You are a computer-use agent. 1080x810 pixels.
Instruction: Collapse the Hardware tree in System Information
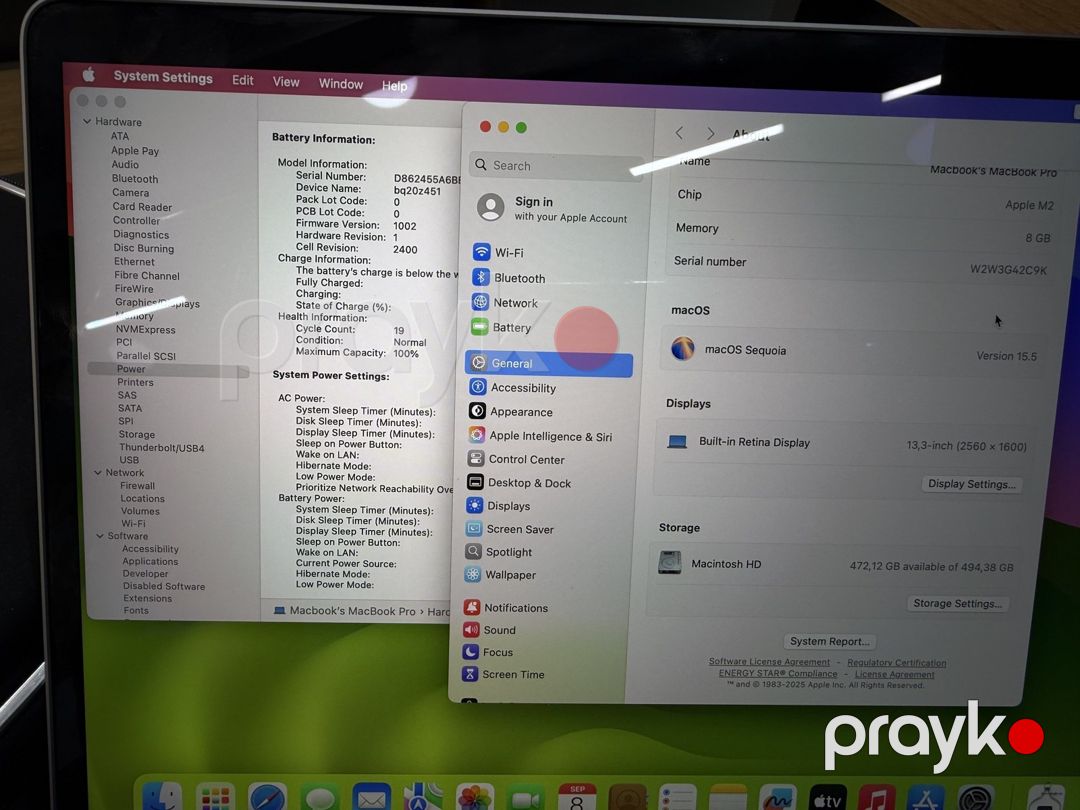point(87,121)
